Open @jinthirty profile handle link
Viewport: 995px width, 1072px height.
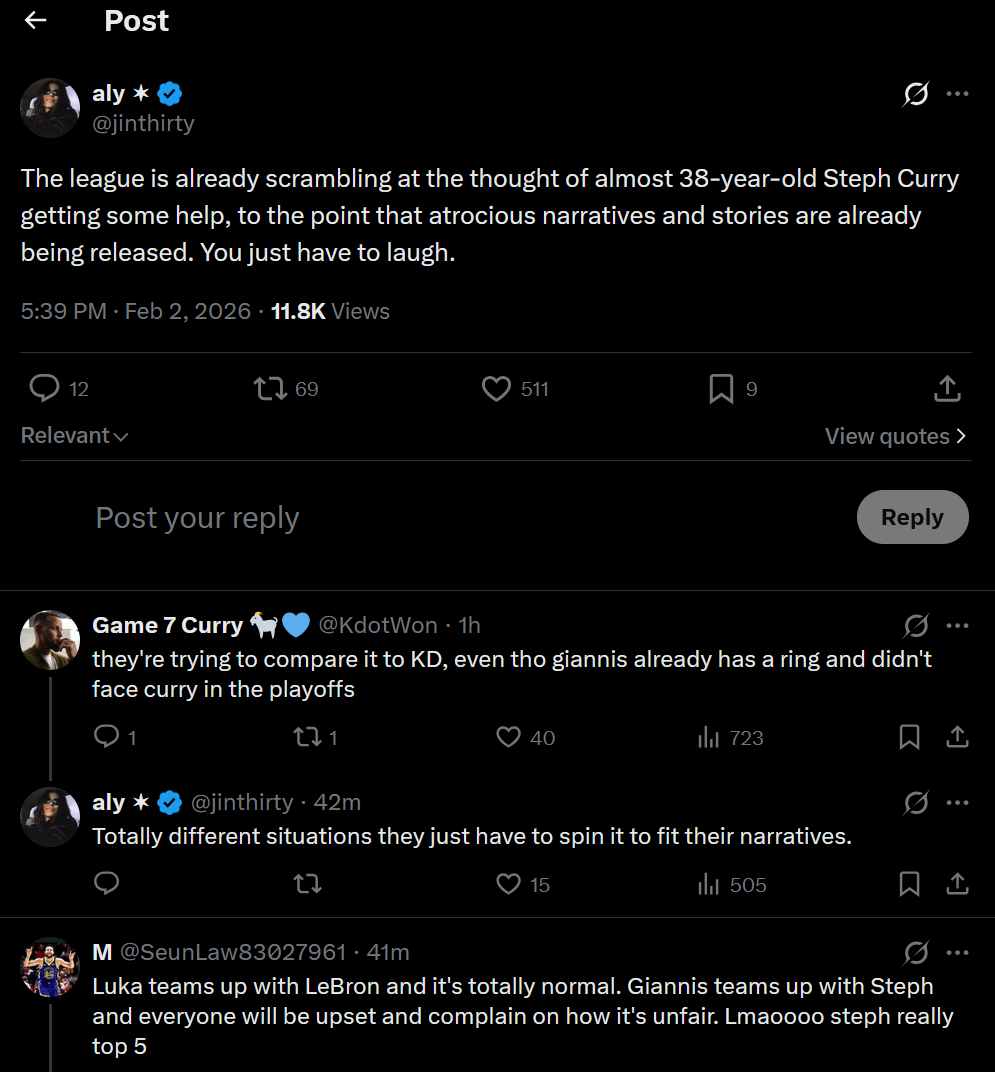pos(143,123)
